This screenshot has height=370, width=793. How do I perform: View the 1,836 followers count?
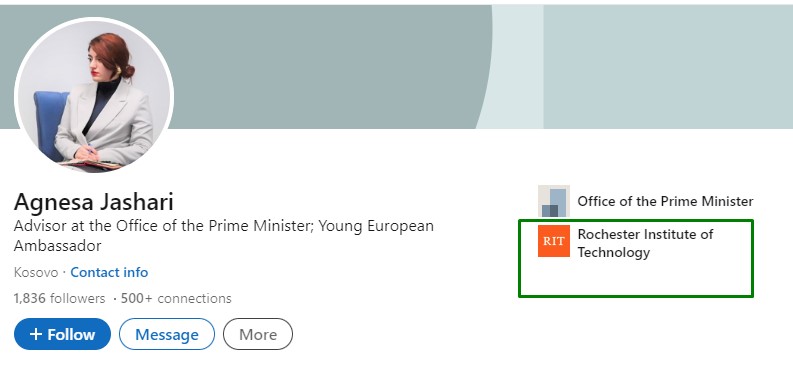60,298
